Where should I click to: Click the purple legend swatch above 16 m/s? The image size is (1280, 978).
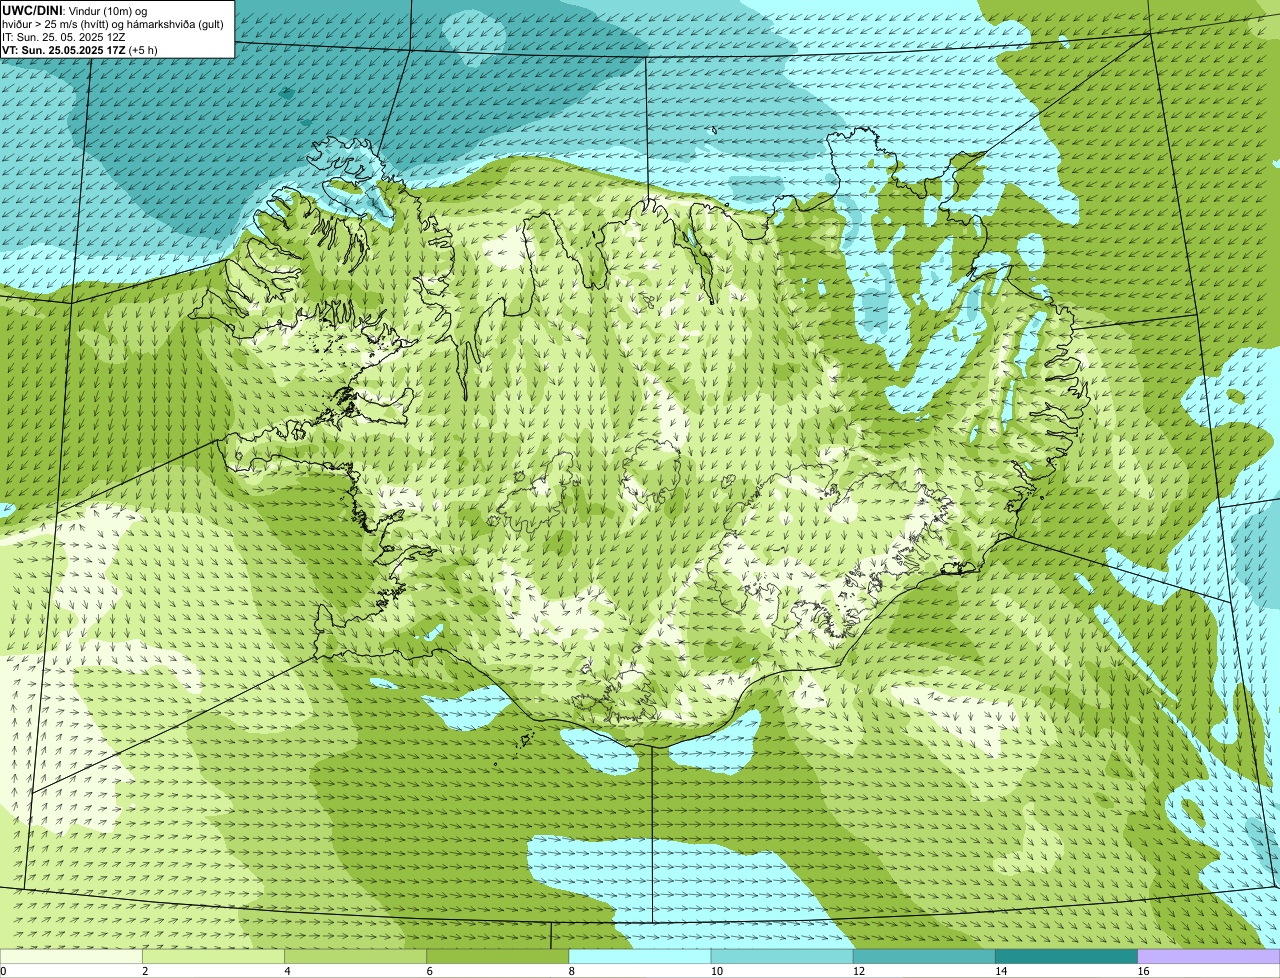pos(1208,957)
